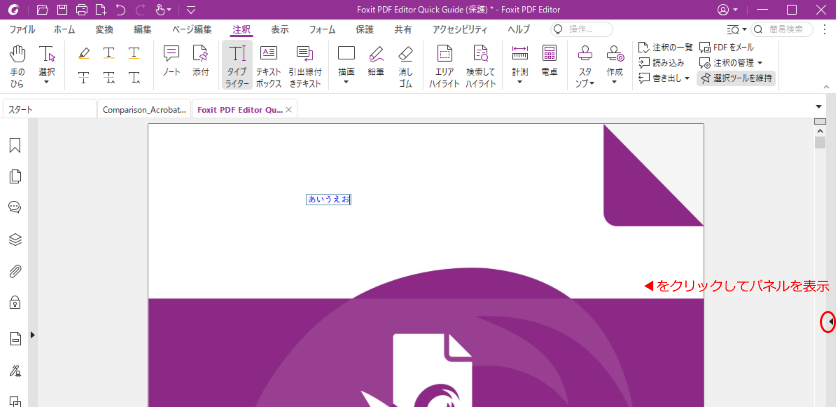Save document with the floppy icon
Viewport: 836px width, 407px height.
click(62, 10)
